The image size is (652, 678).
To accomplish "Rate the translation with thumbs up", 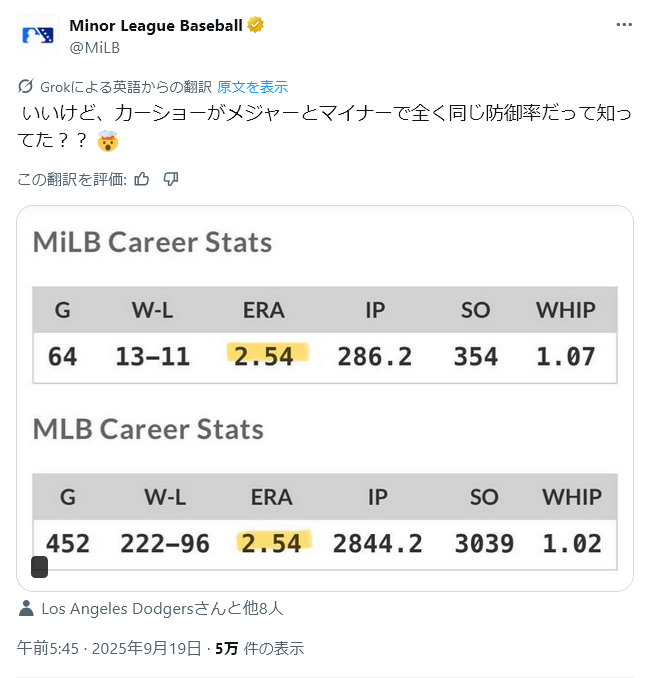I will click(141, 179).
